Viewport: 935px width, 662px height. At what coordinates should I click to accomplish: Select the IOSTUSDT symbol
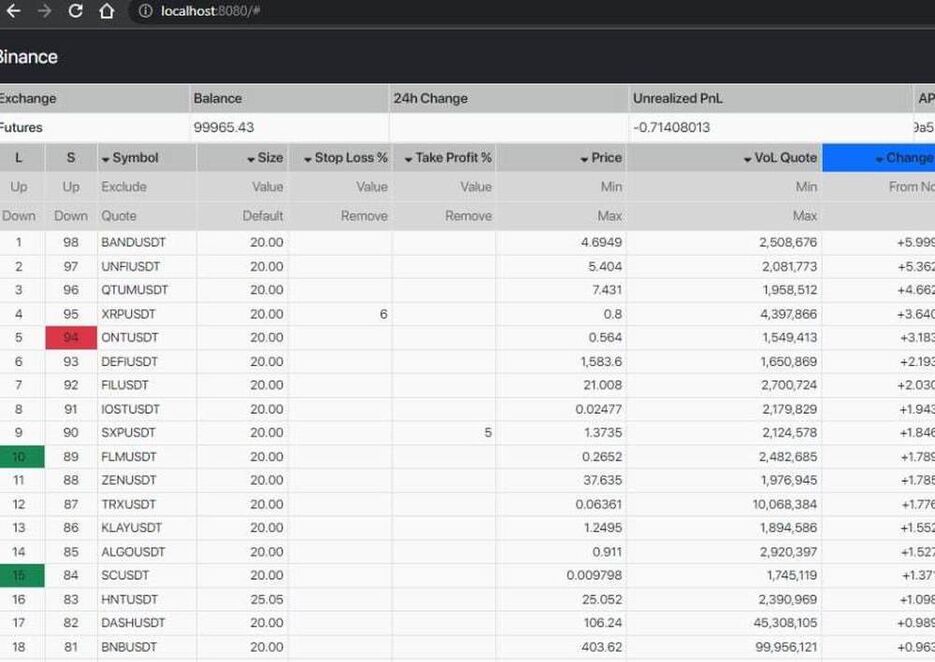click(x=131, y=409)
